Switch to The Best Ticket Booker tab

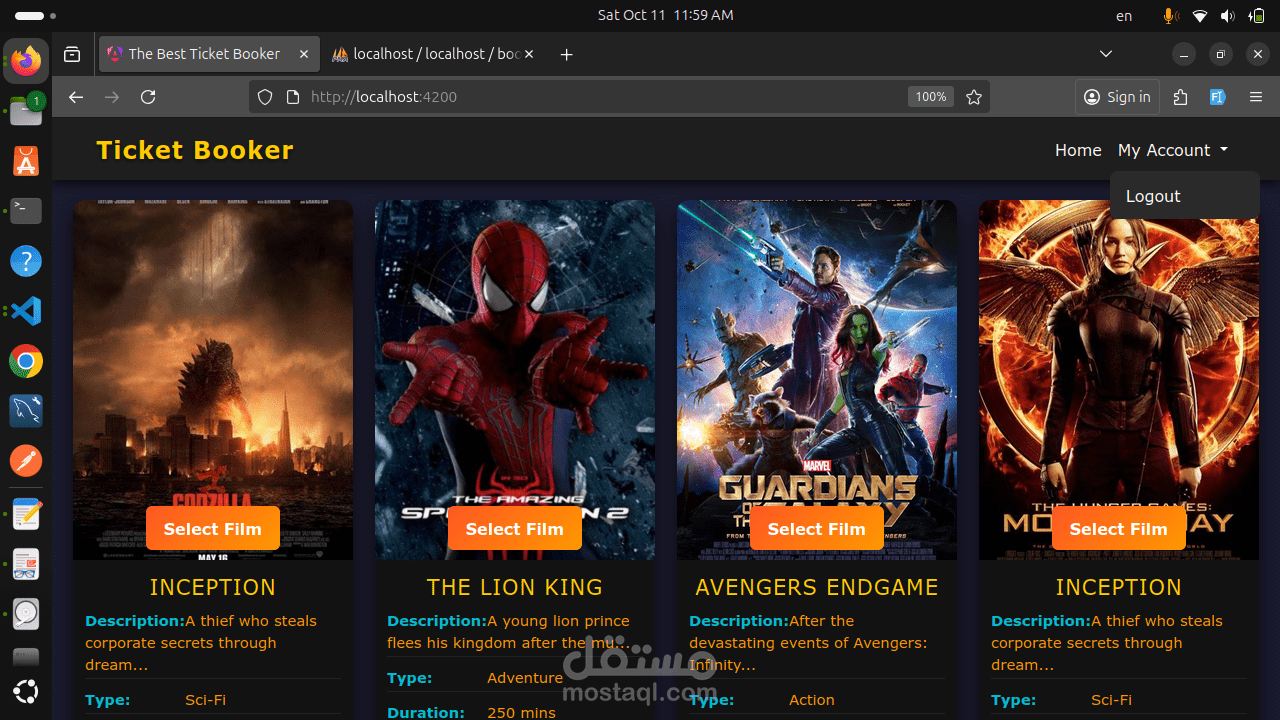click(x=209, y=54)
